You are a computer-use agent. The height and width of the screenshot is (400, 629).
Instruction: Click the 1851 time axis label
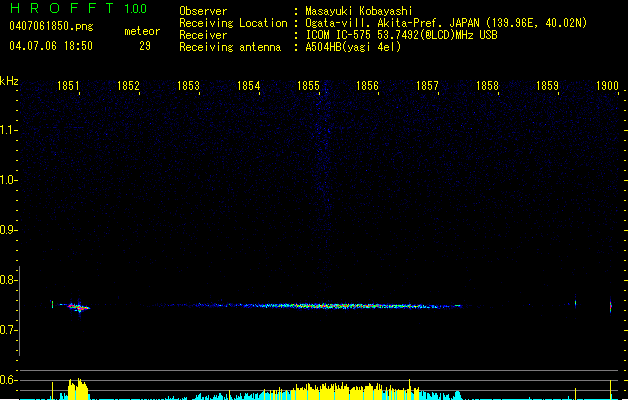pos(68,85)
